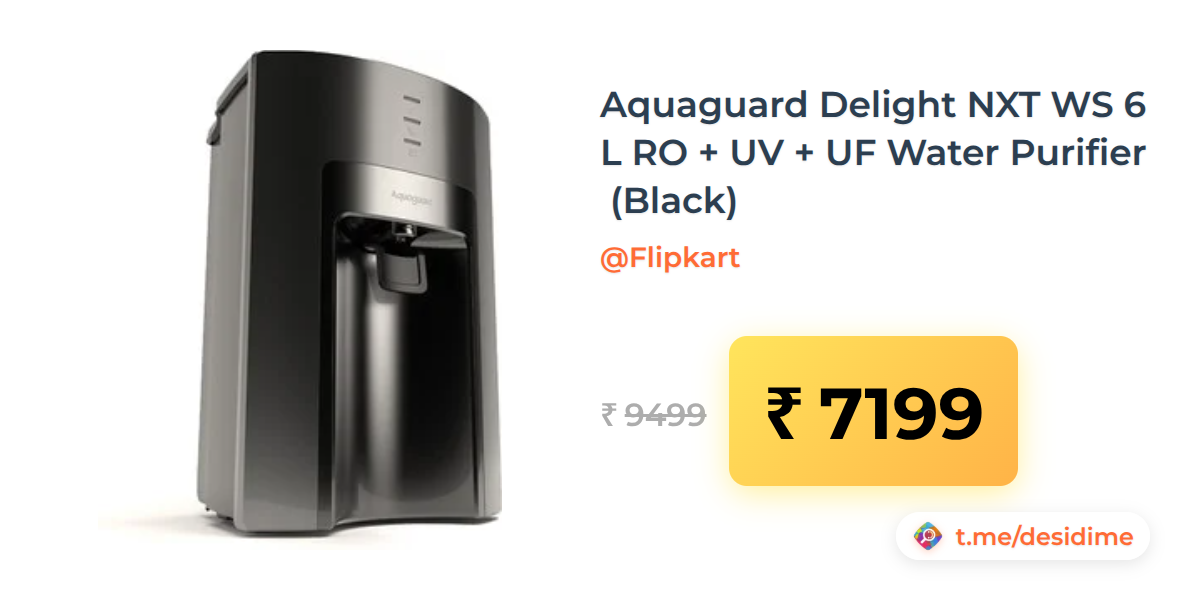Screen dimensions: 1200x600
Task: Click the DesiDime colorful logo icon
Action: [x=929, y=537]
